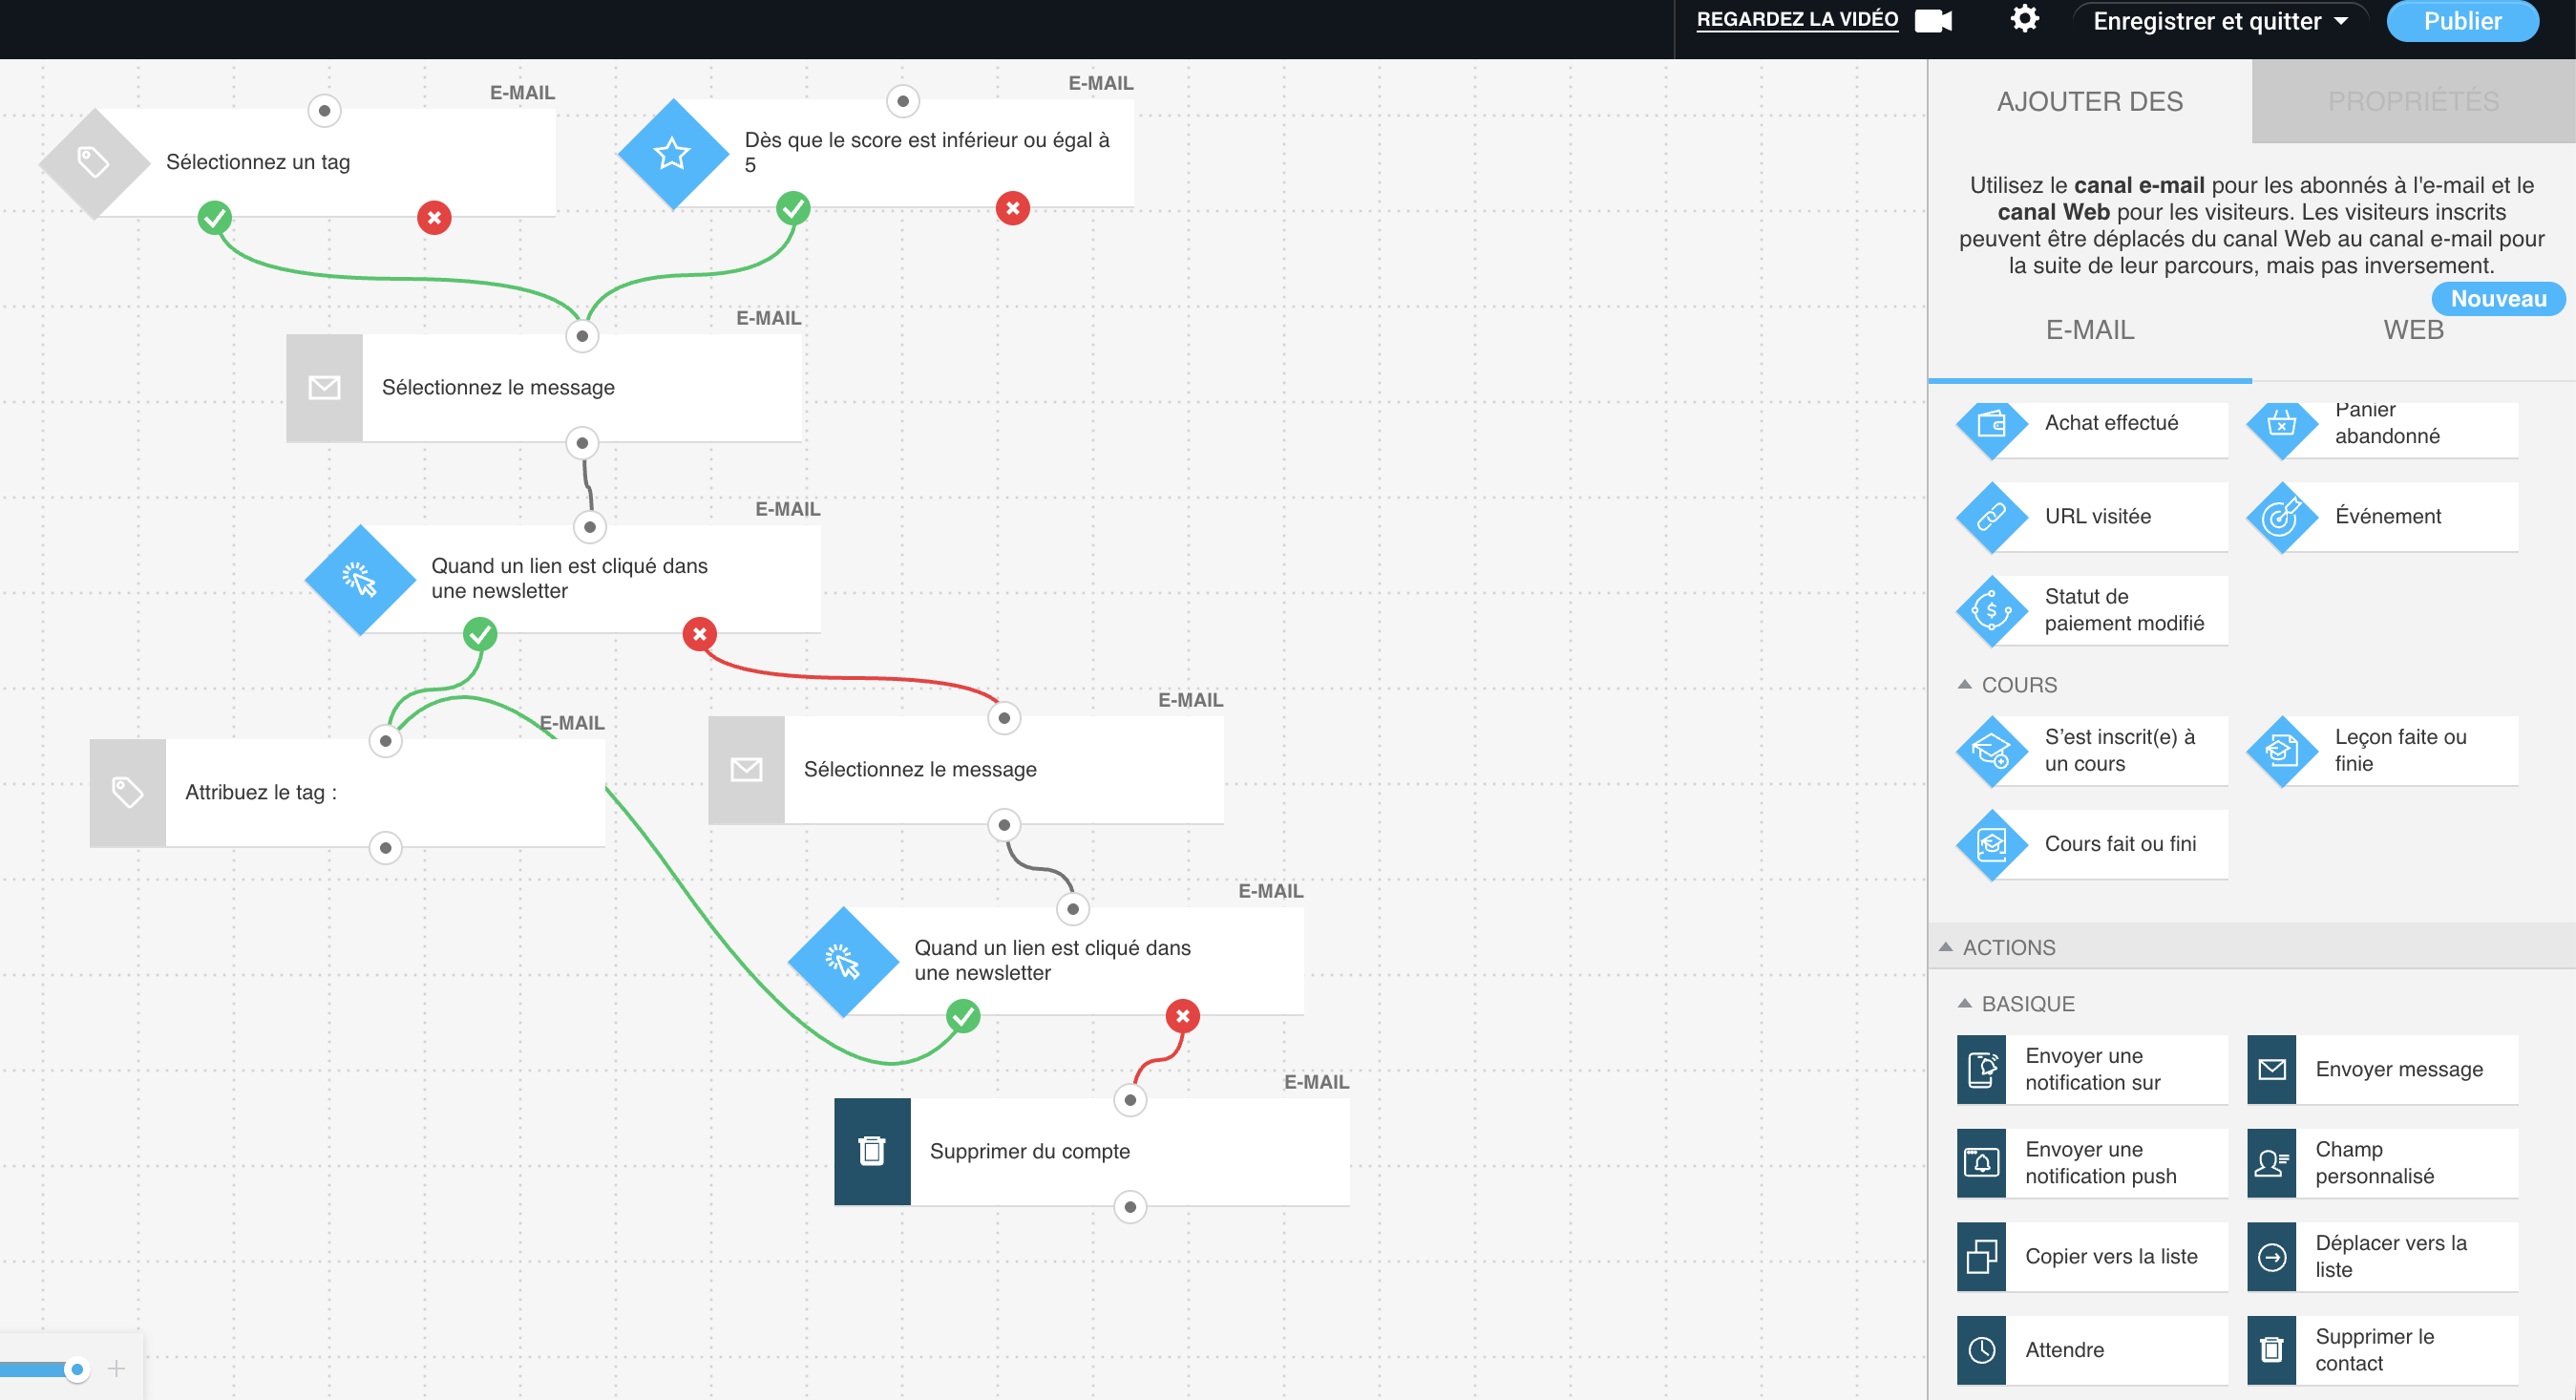Screen dimensions: 2576x1400
Task: Open the PROPRIÉTÉS tab
Action: 2412,101
